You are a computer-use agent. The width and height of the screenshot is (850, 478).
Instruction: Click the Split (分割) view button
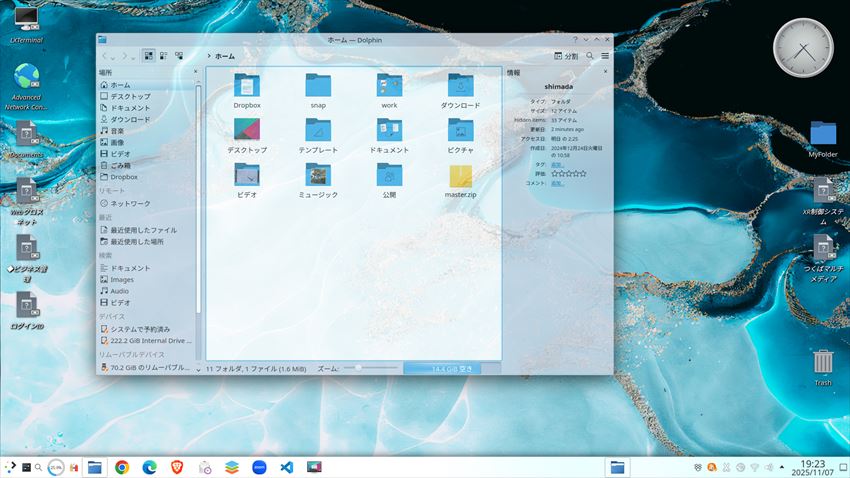(x=566, y=56)
